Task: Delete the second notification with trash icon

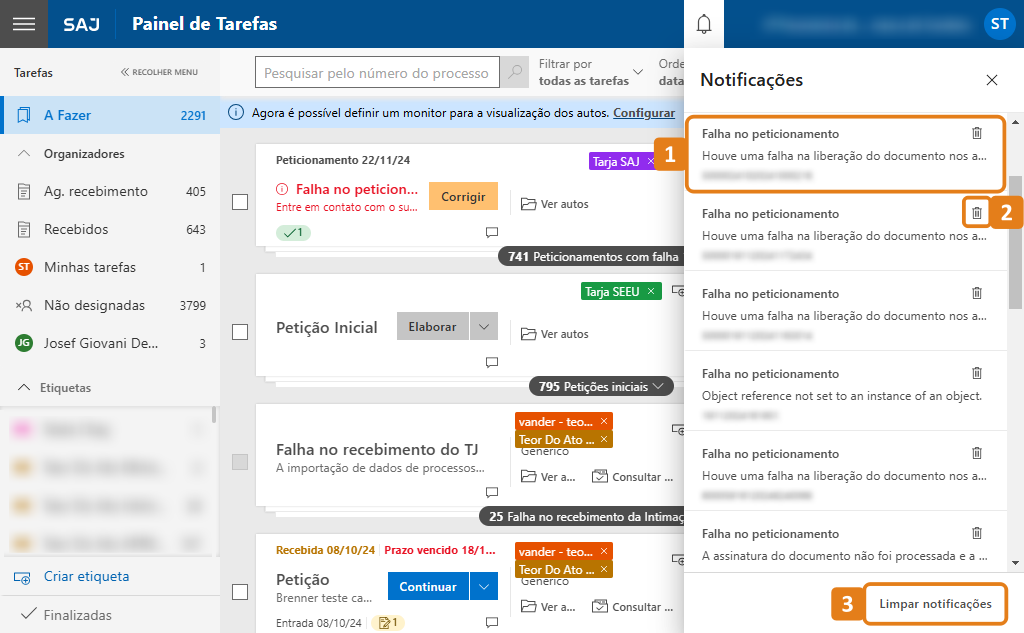Action: (x=977, y=213)
